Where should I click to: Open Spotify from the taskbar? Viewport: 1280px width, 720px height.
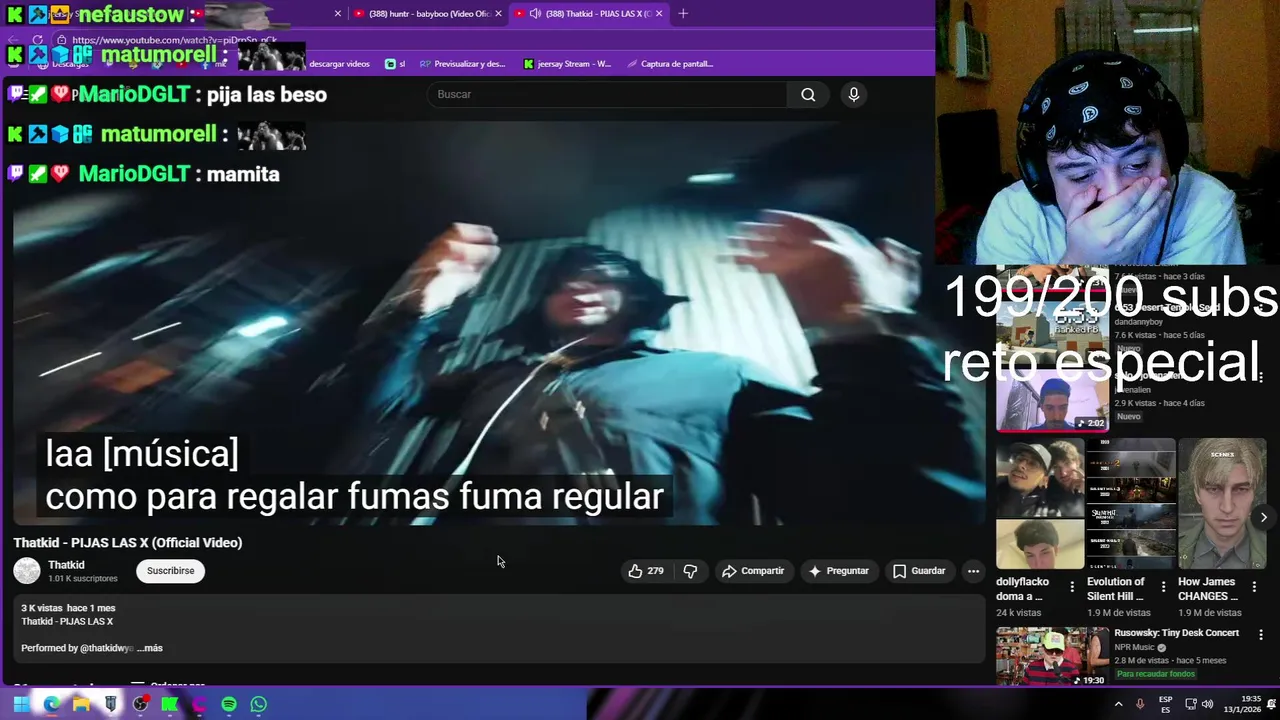(x=229, y=704)
